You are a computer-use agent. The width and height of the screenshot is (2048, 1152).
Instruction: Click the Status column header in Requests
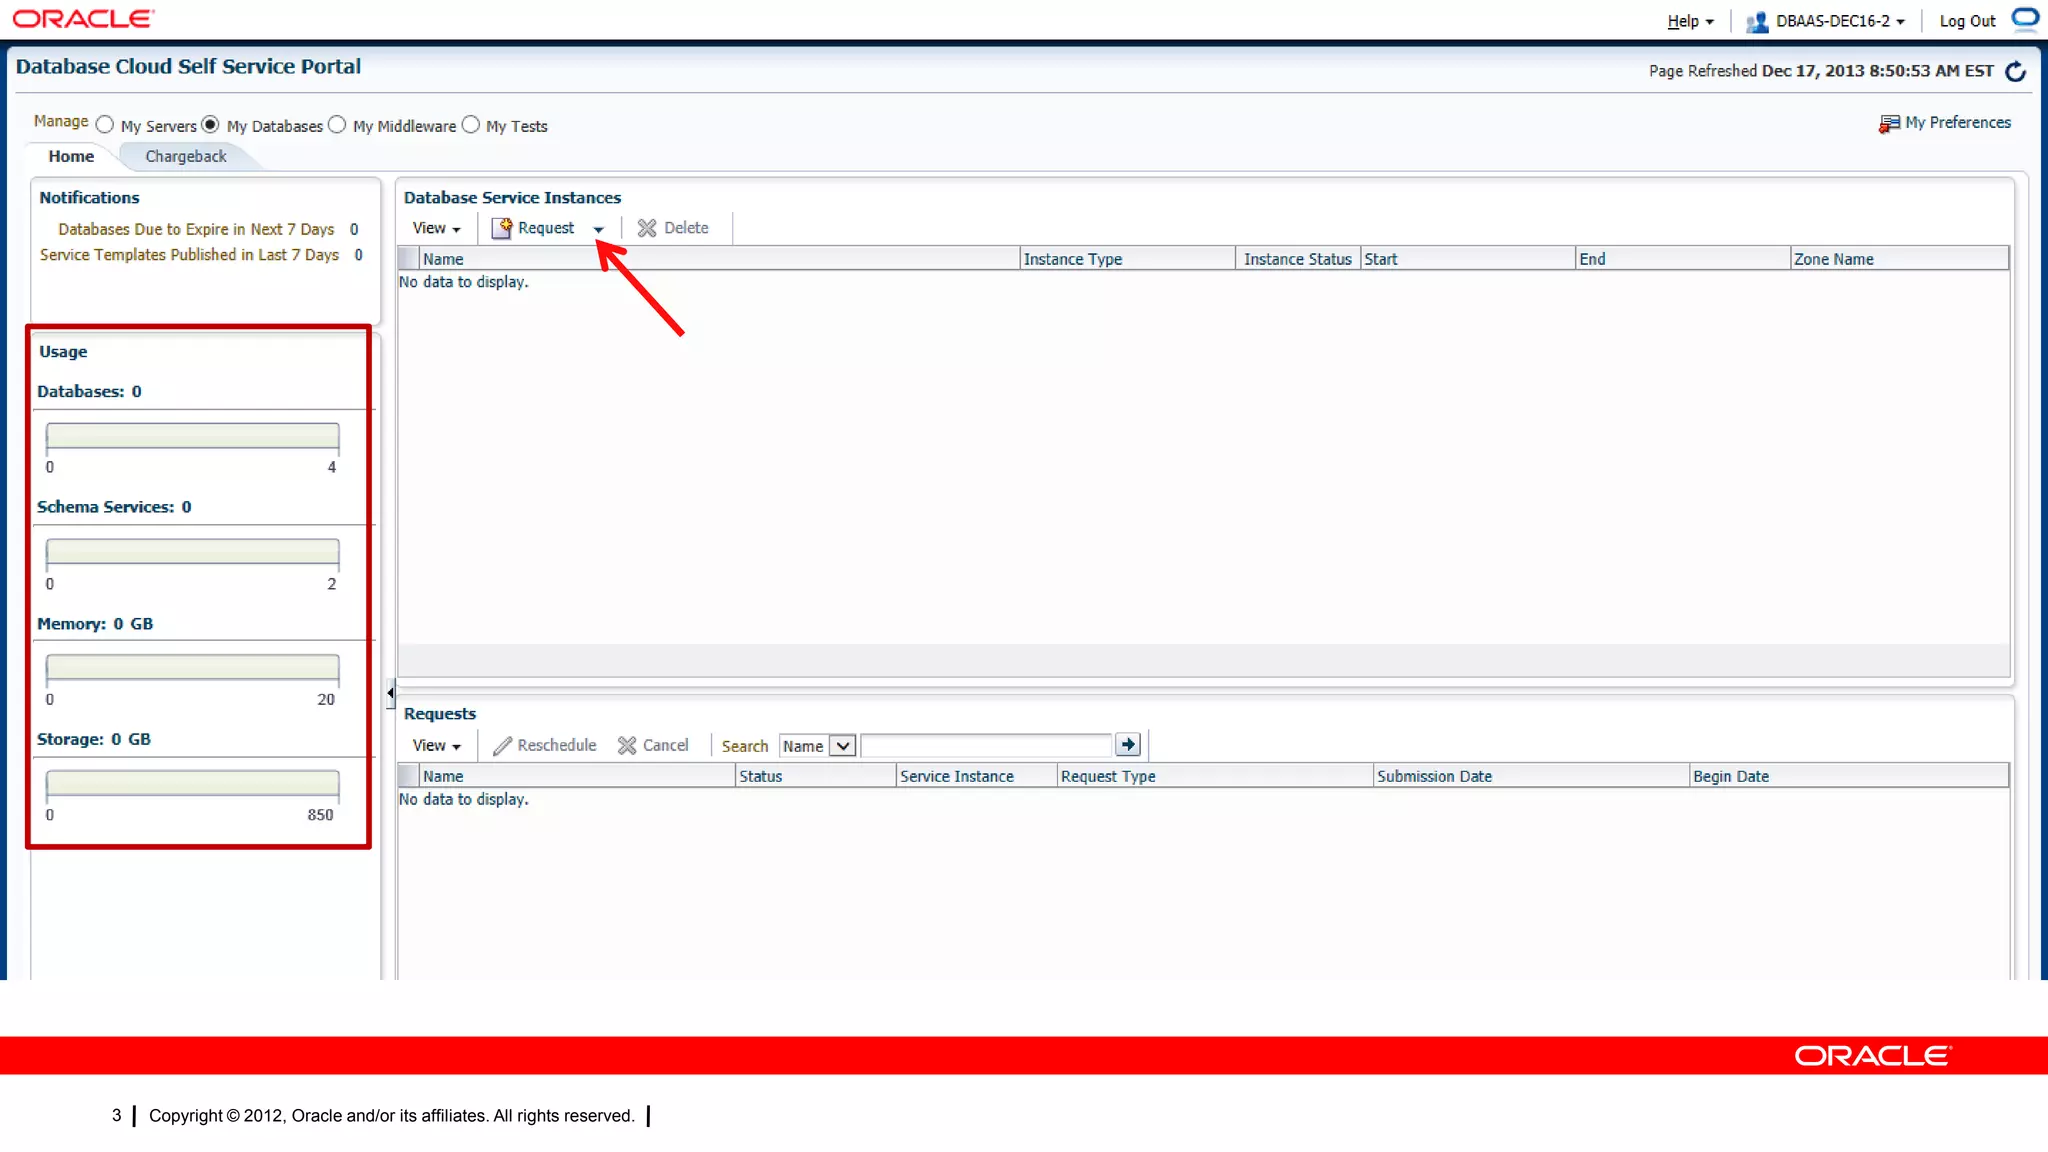pos(816,776)
